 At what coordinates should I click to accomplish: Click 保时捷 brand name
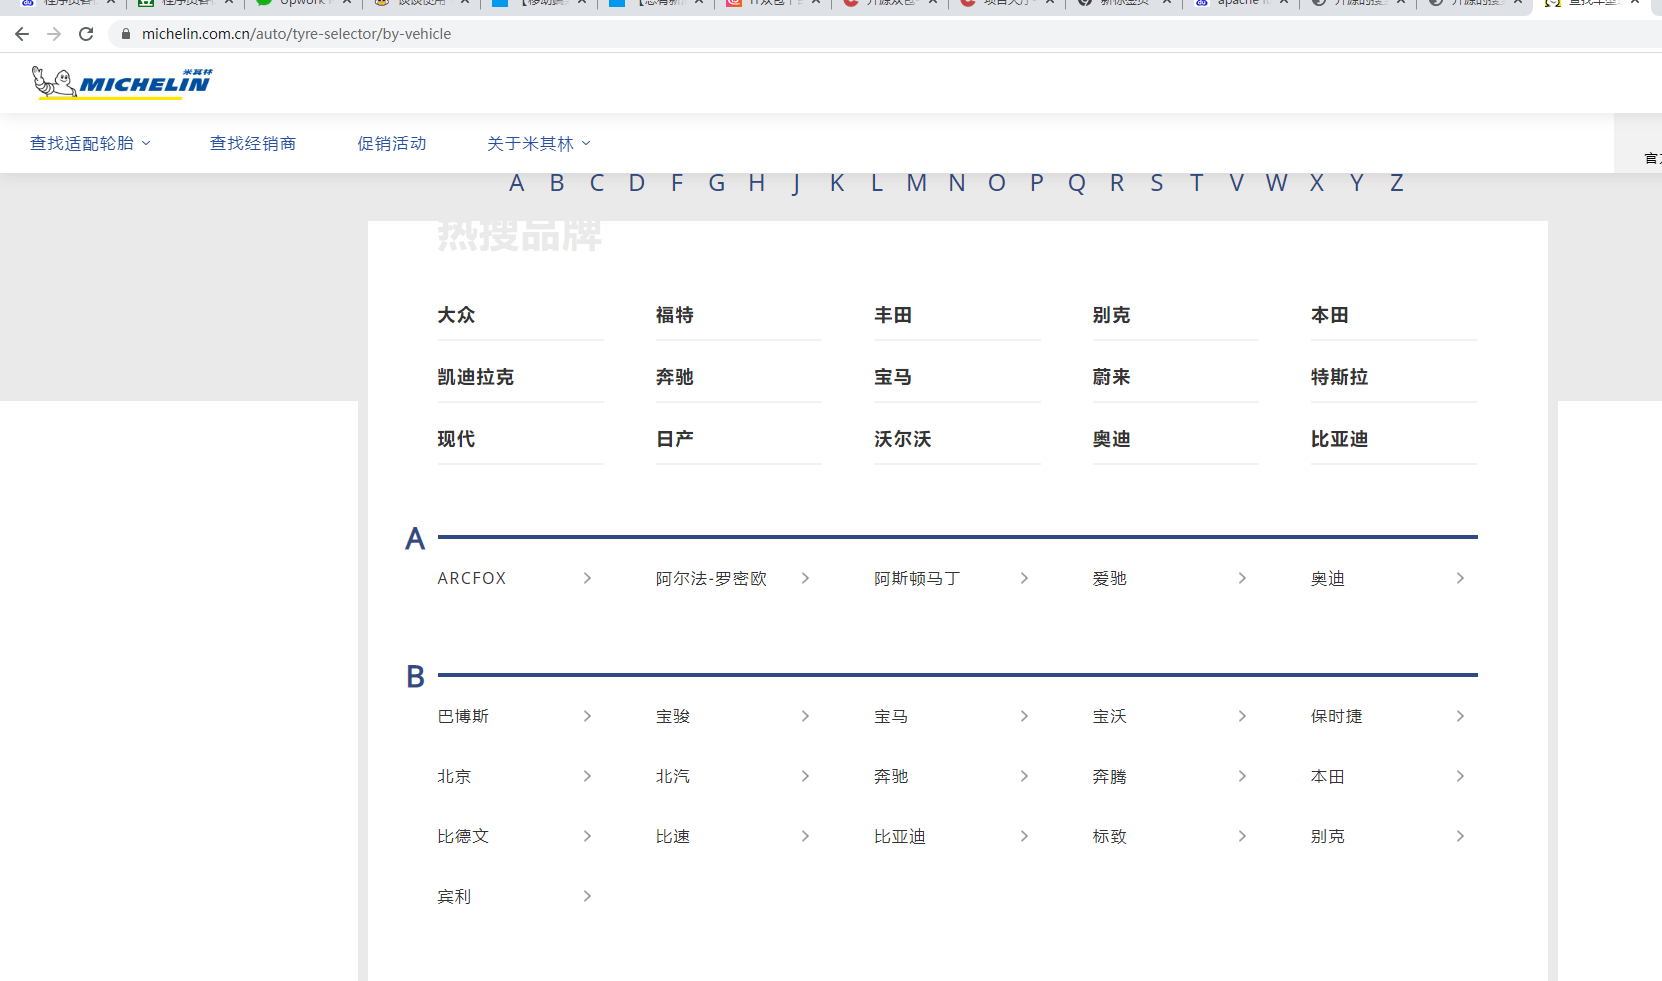pos(1337,716)
